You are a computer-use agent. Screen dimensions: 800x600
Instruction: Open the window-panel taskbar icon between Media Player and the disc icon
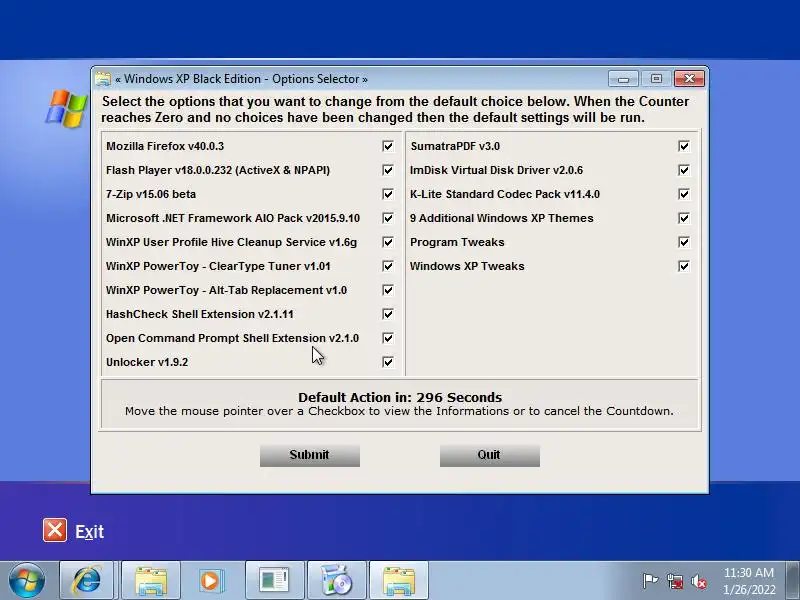click(x=274, y=581)
